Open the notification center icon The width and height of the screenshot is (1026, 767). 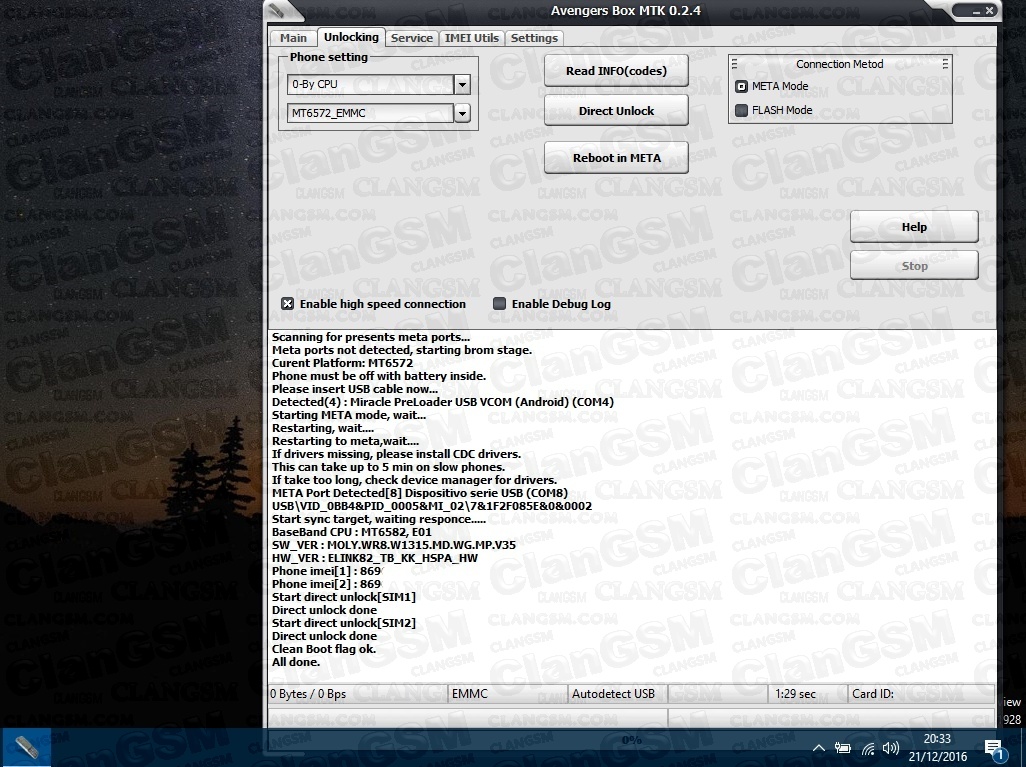click(x=994, y=749)
